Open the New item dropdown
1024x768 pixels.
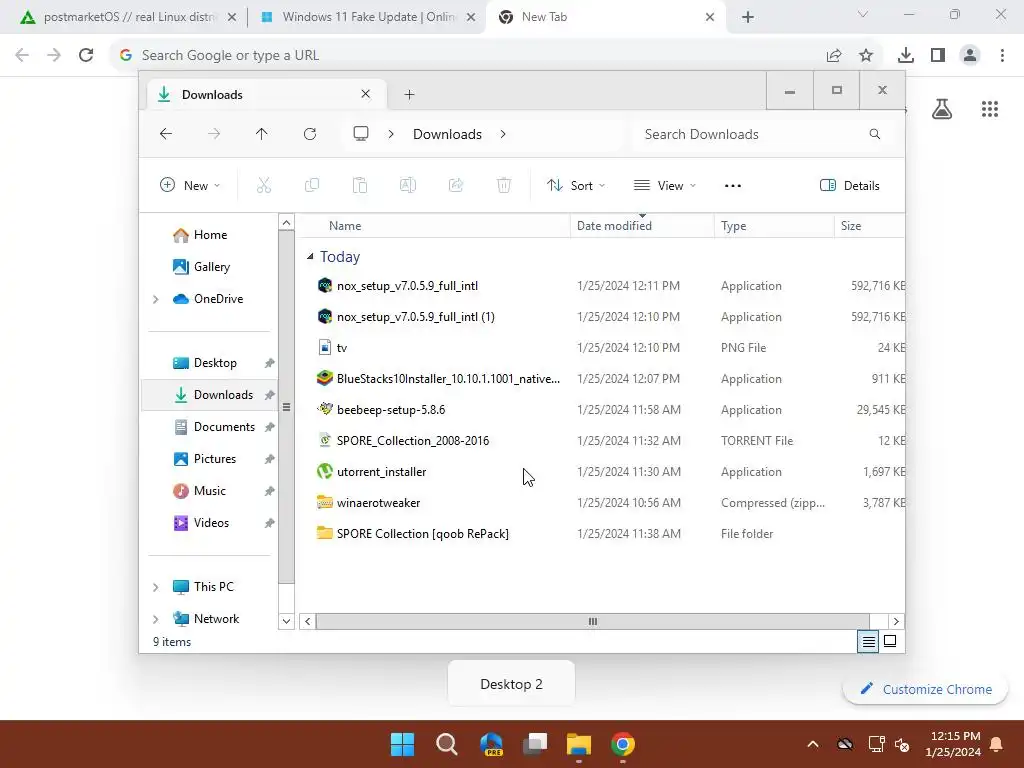[x=189, y=185]
